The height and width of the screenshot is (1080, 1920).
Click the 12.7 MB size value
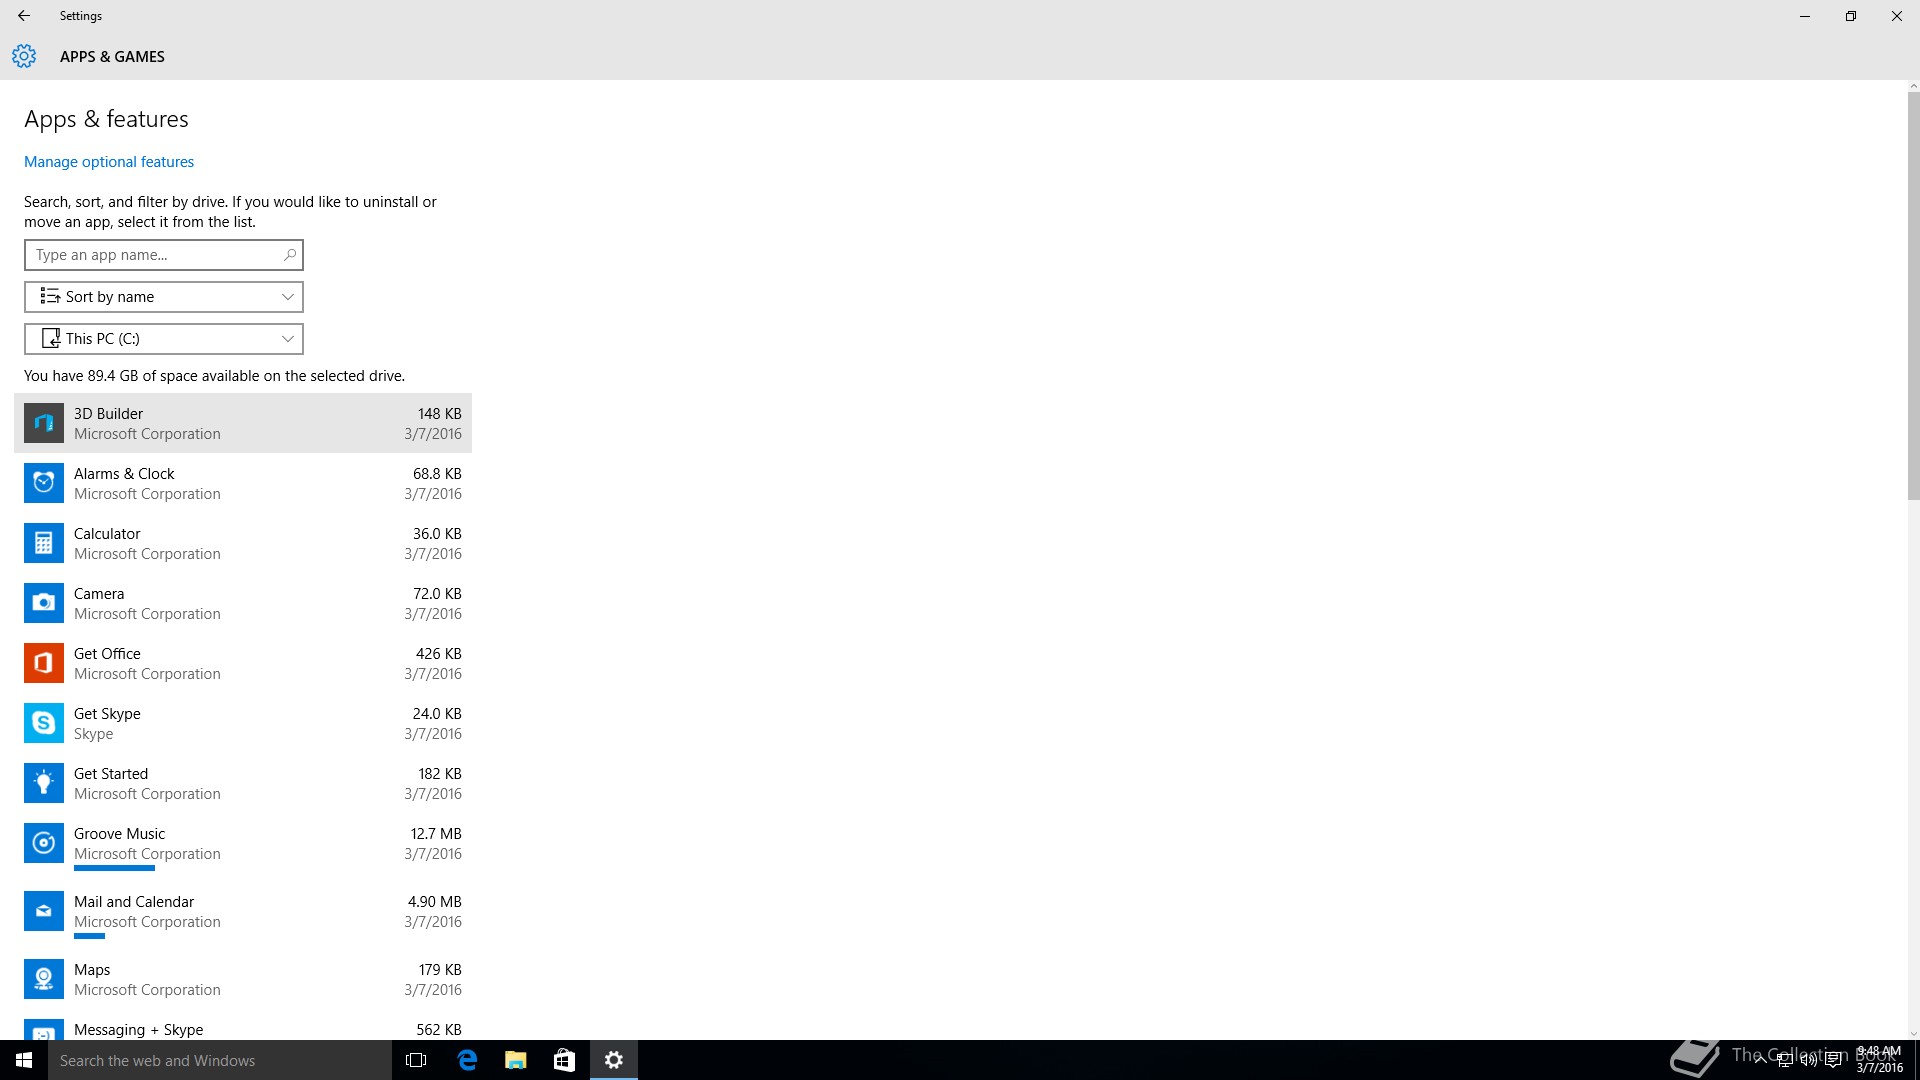coord(436,834)
